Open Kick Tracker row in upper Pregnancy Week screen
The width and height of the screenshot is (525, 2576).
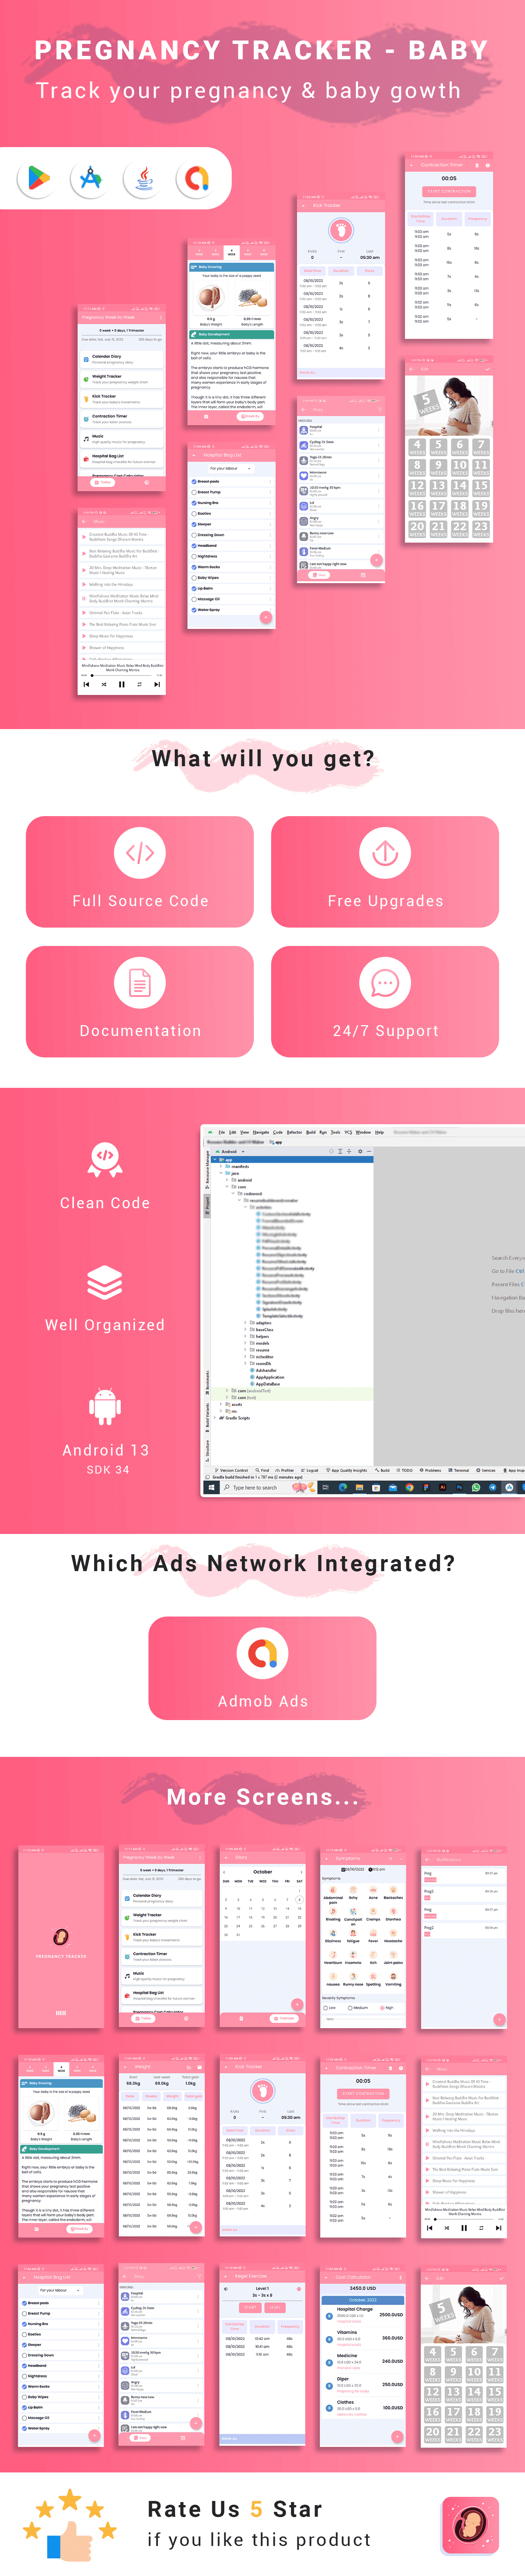122,398
